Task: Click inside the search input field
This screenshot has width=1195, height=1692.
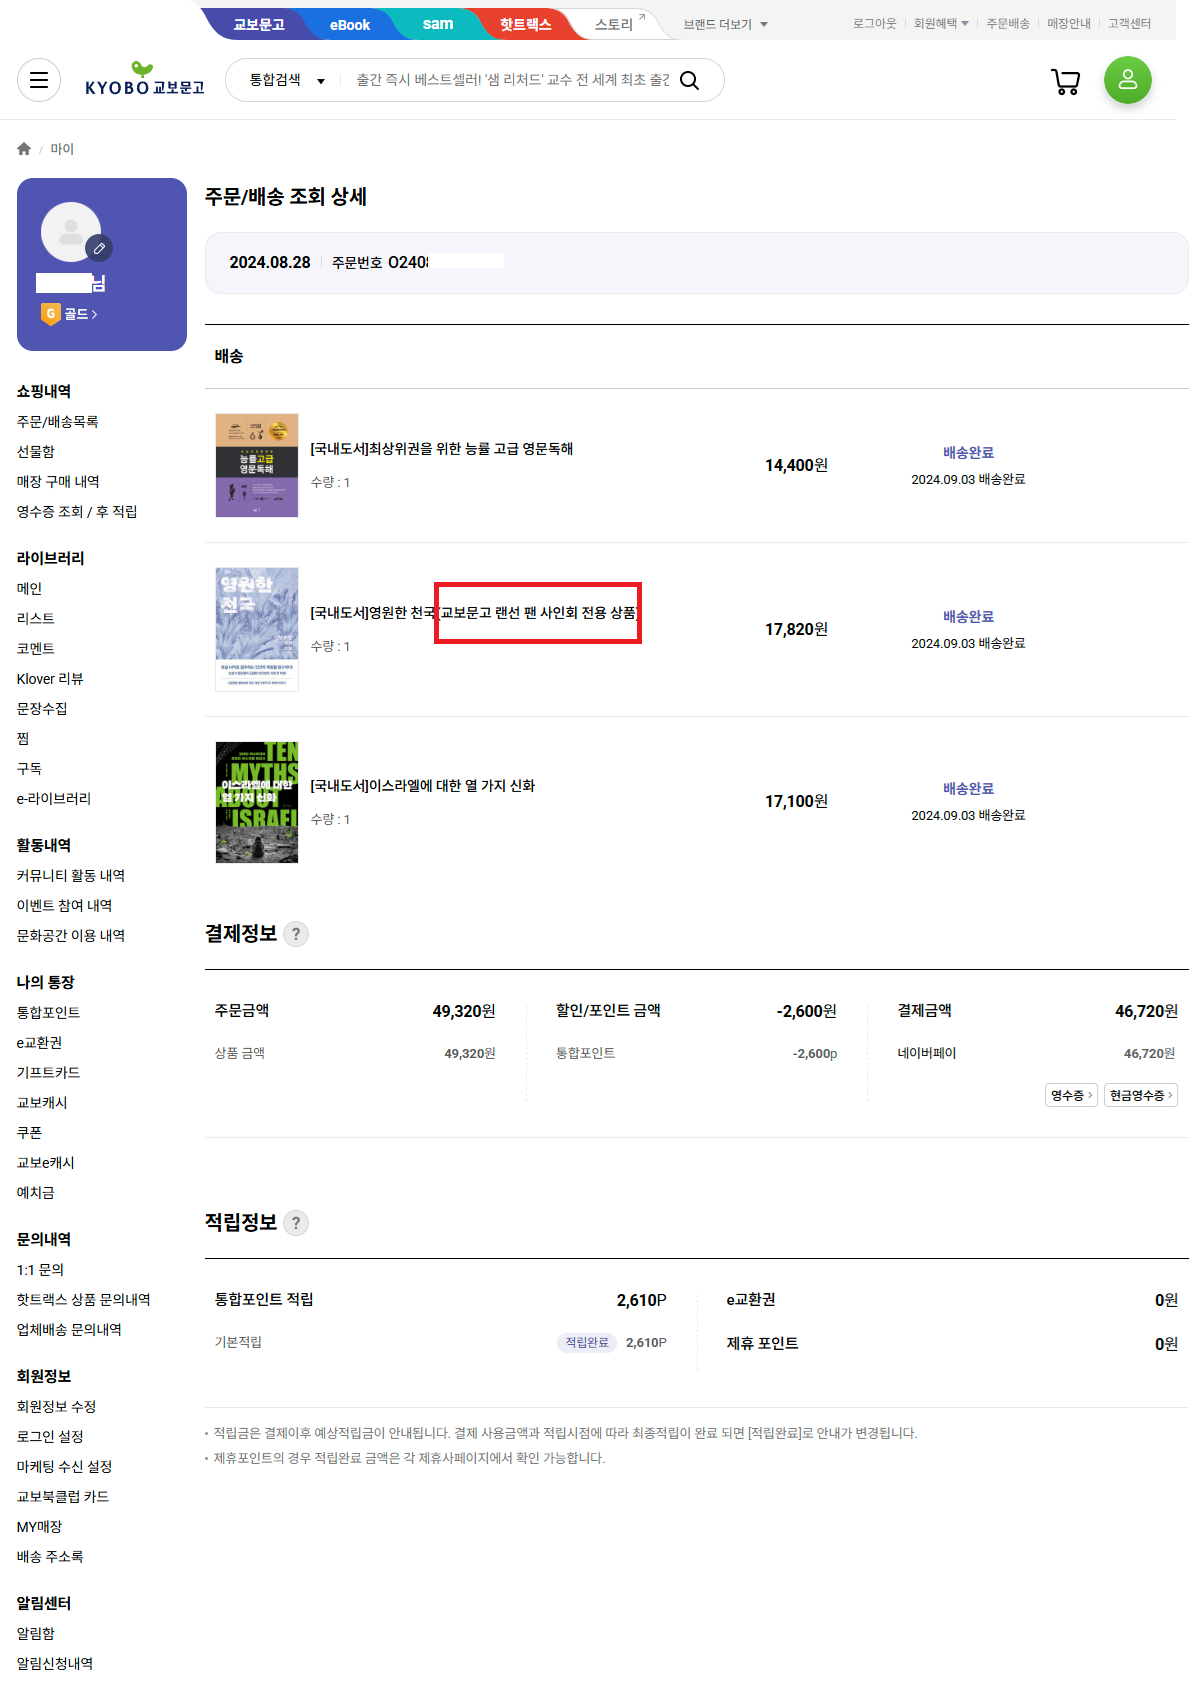Action: click(512, 80)
